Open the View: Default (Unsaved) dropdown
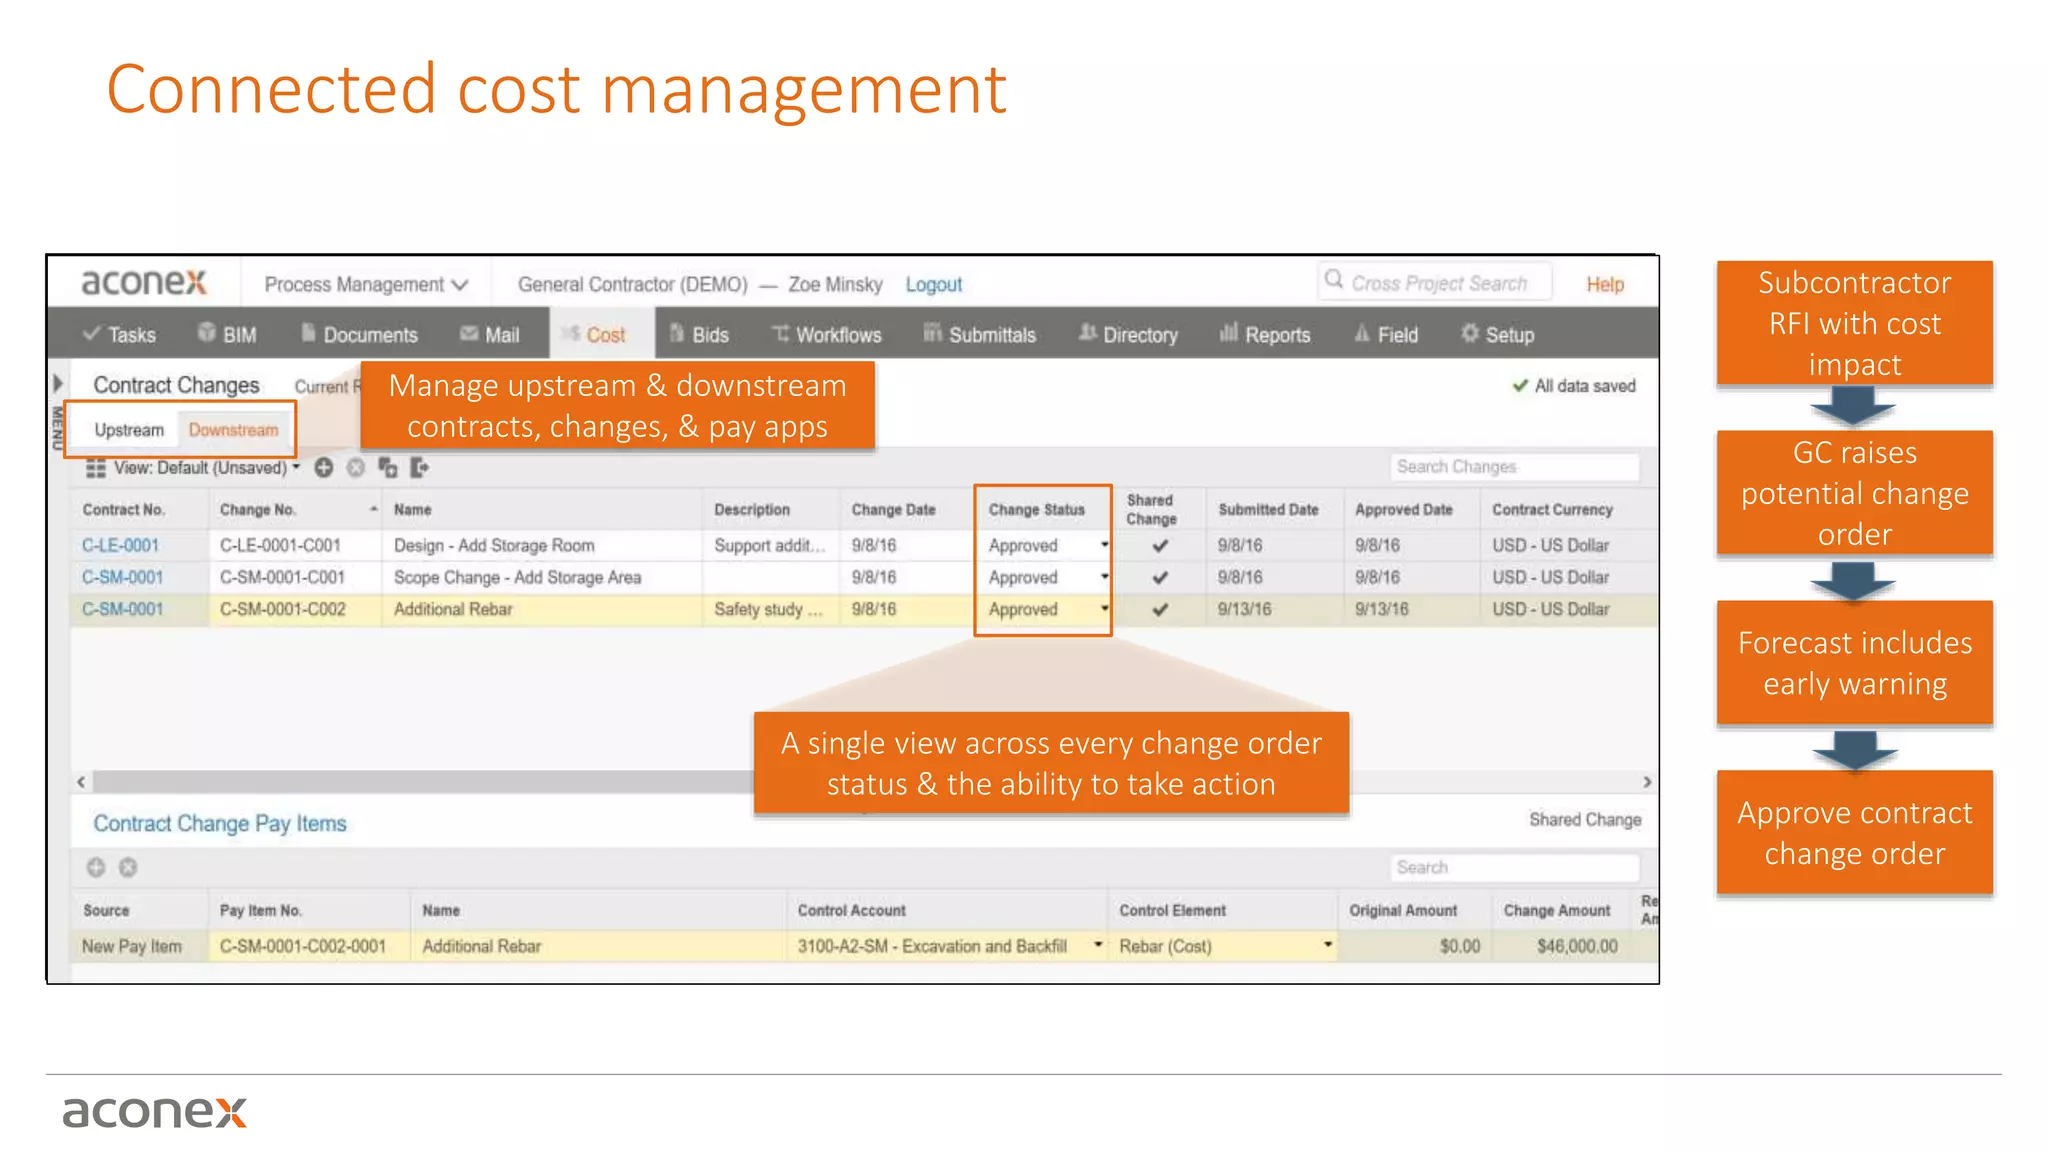 [x=208, y=468]
